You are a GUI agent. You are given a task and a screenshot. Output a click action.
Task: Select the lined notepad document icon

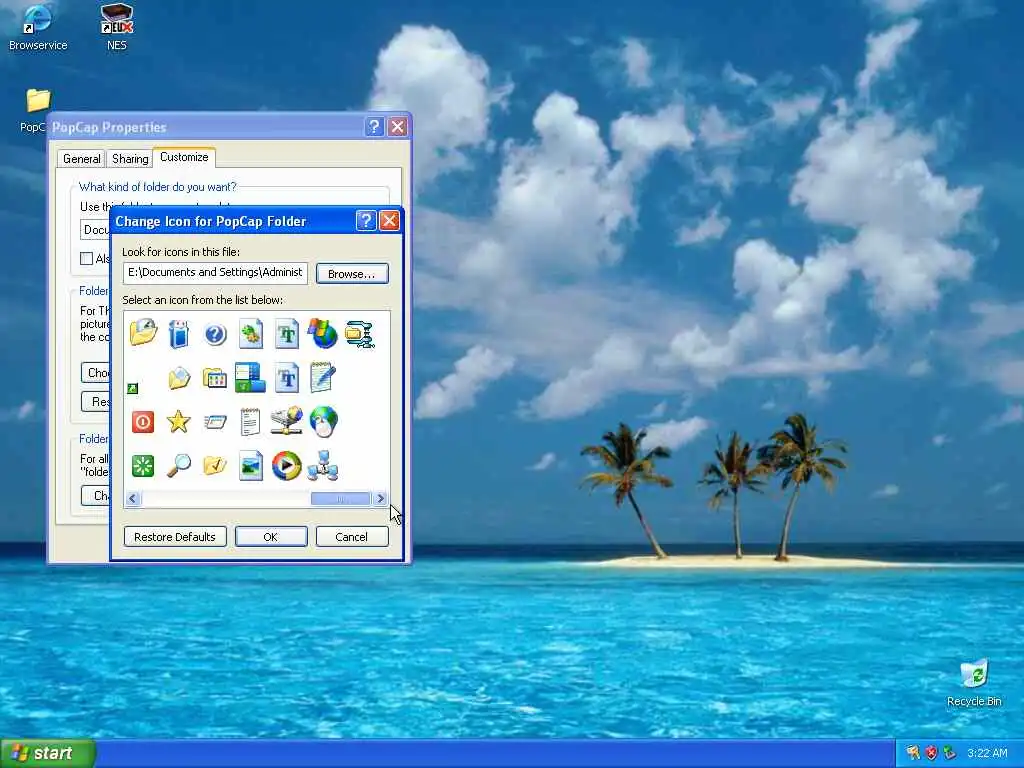point(250,422)
